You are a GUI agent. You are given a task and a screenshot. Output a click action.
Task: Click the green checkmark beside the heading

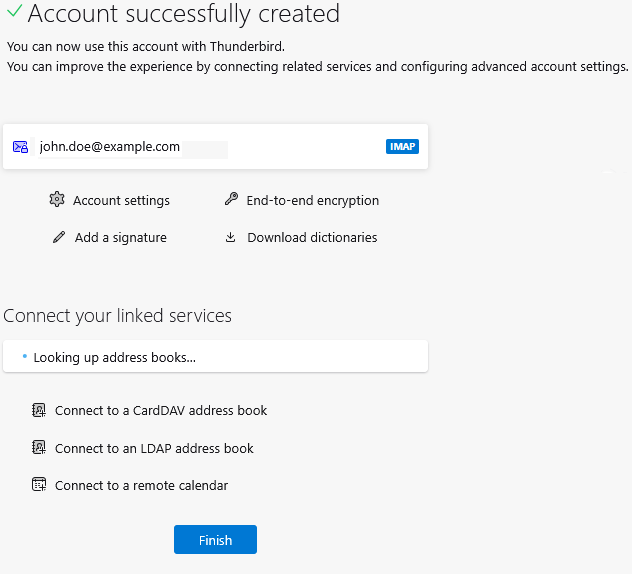pos(13,14)
